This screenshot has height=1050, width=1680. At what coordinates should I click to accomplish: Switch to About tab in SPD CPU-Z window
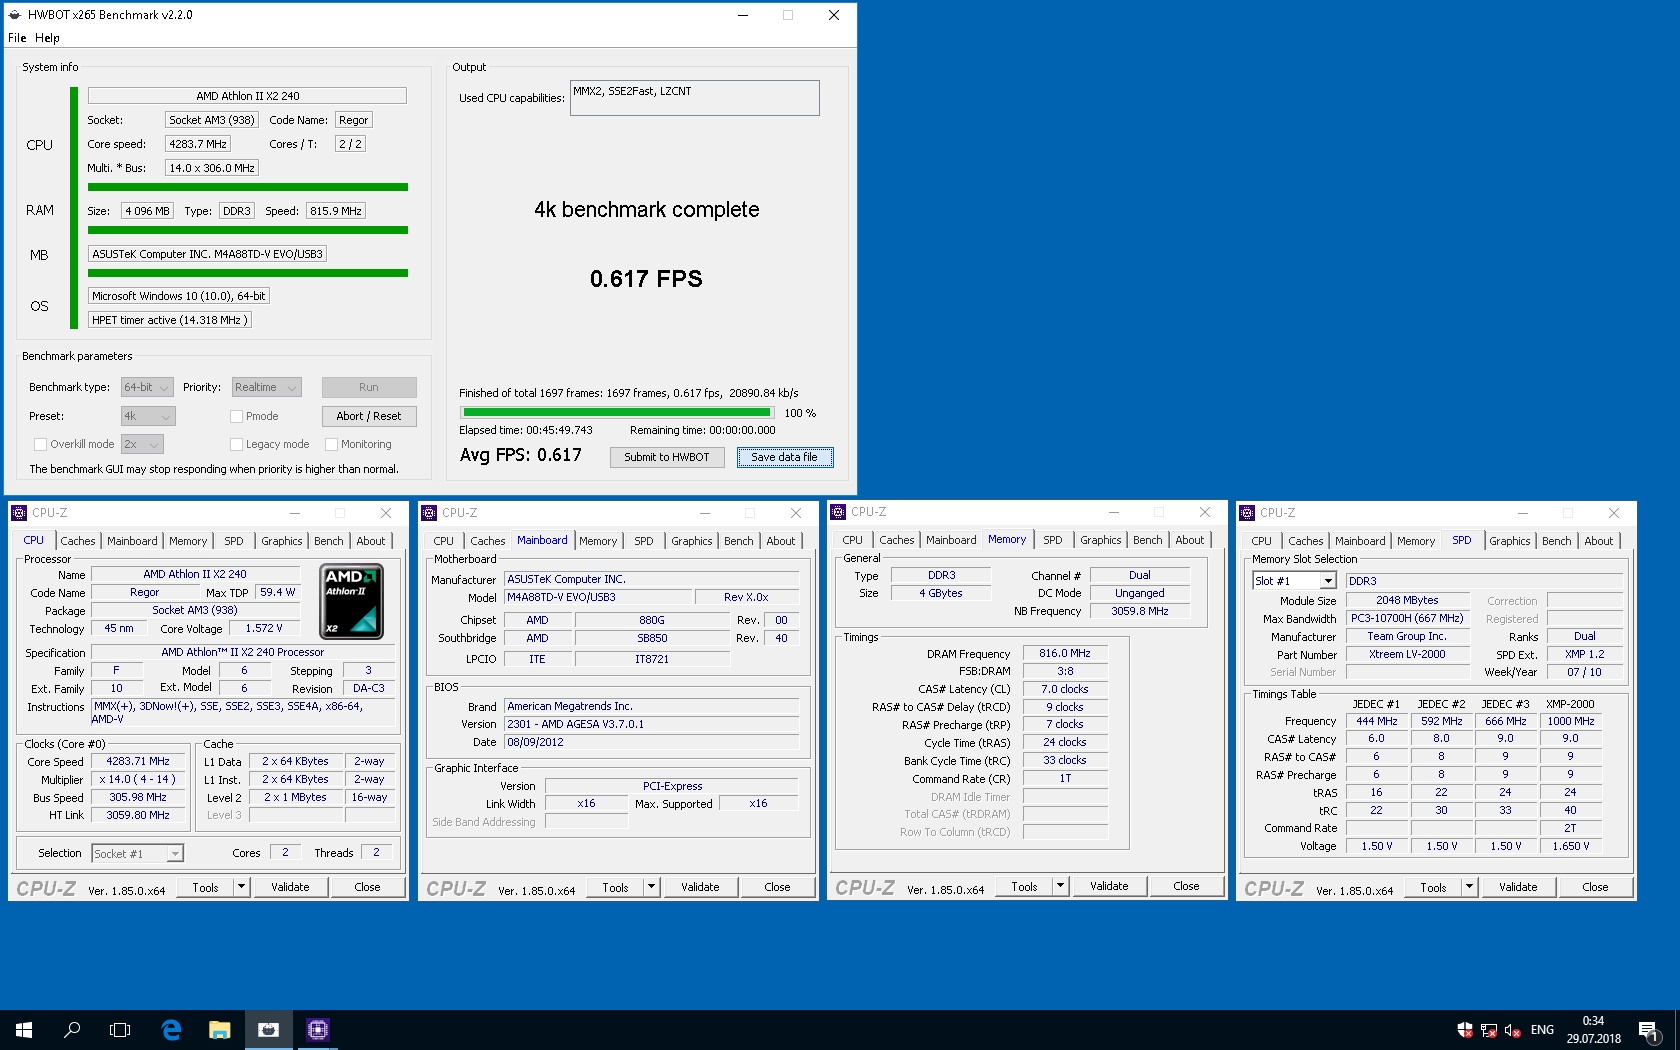coord(1599,541)
